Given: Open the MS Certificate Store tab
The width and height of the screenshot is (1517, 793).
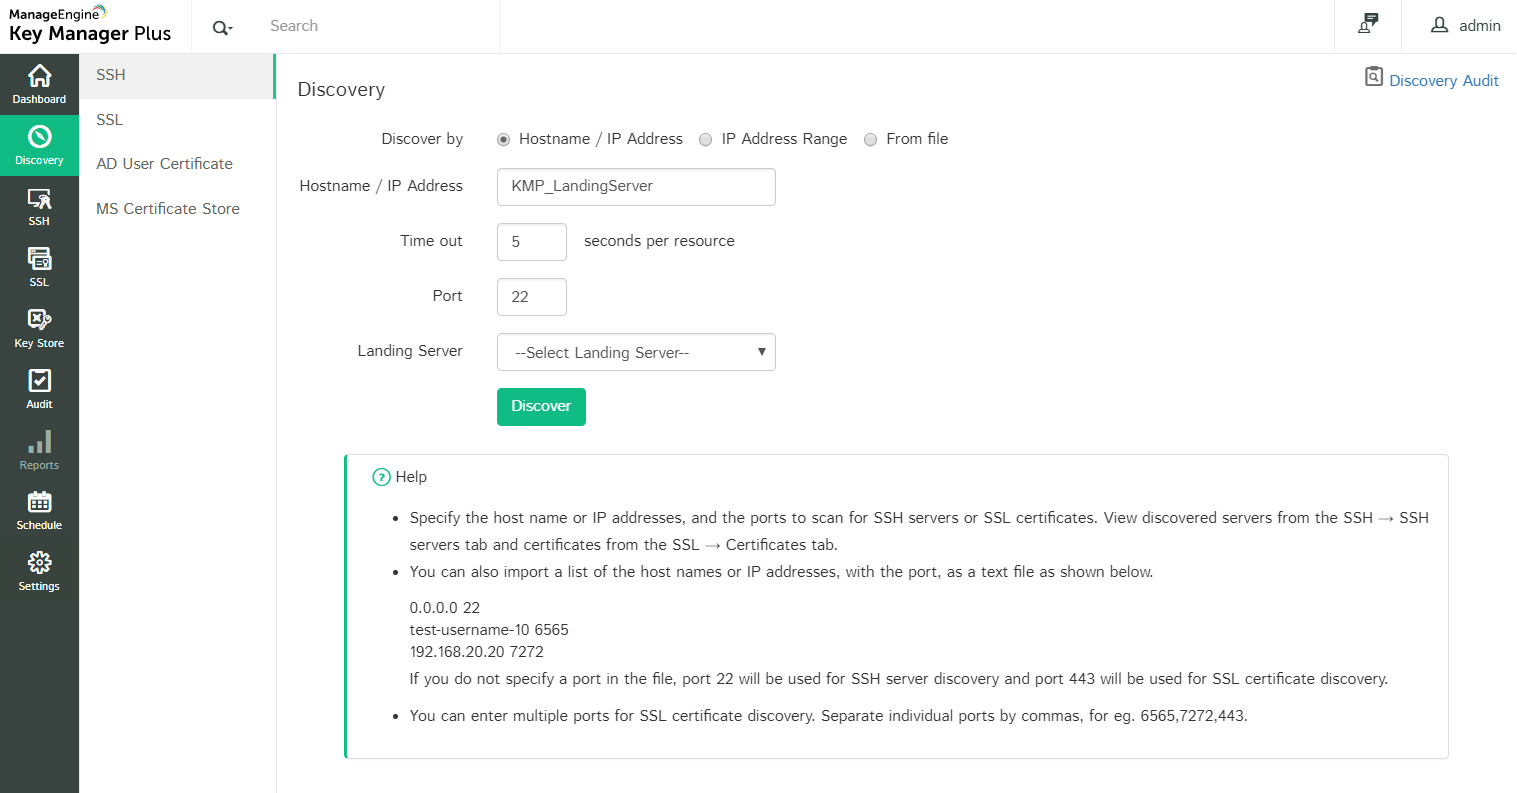Looking at the screenshot, I should [x=168, y=209].
